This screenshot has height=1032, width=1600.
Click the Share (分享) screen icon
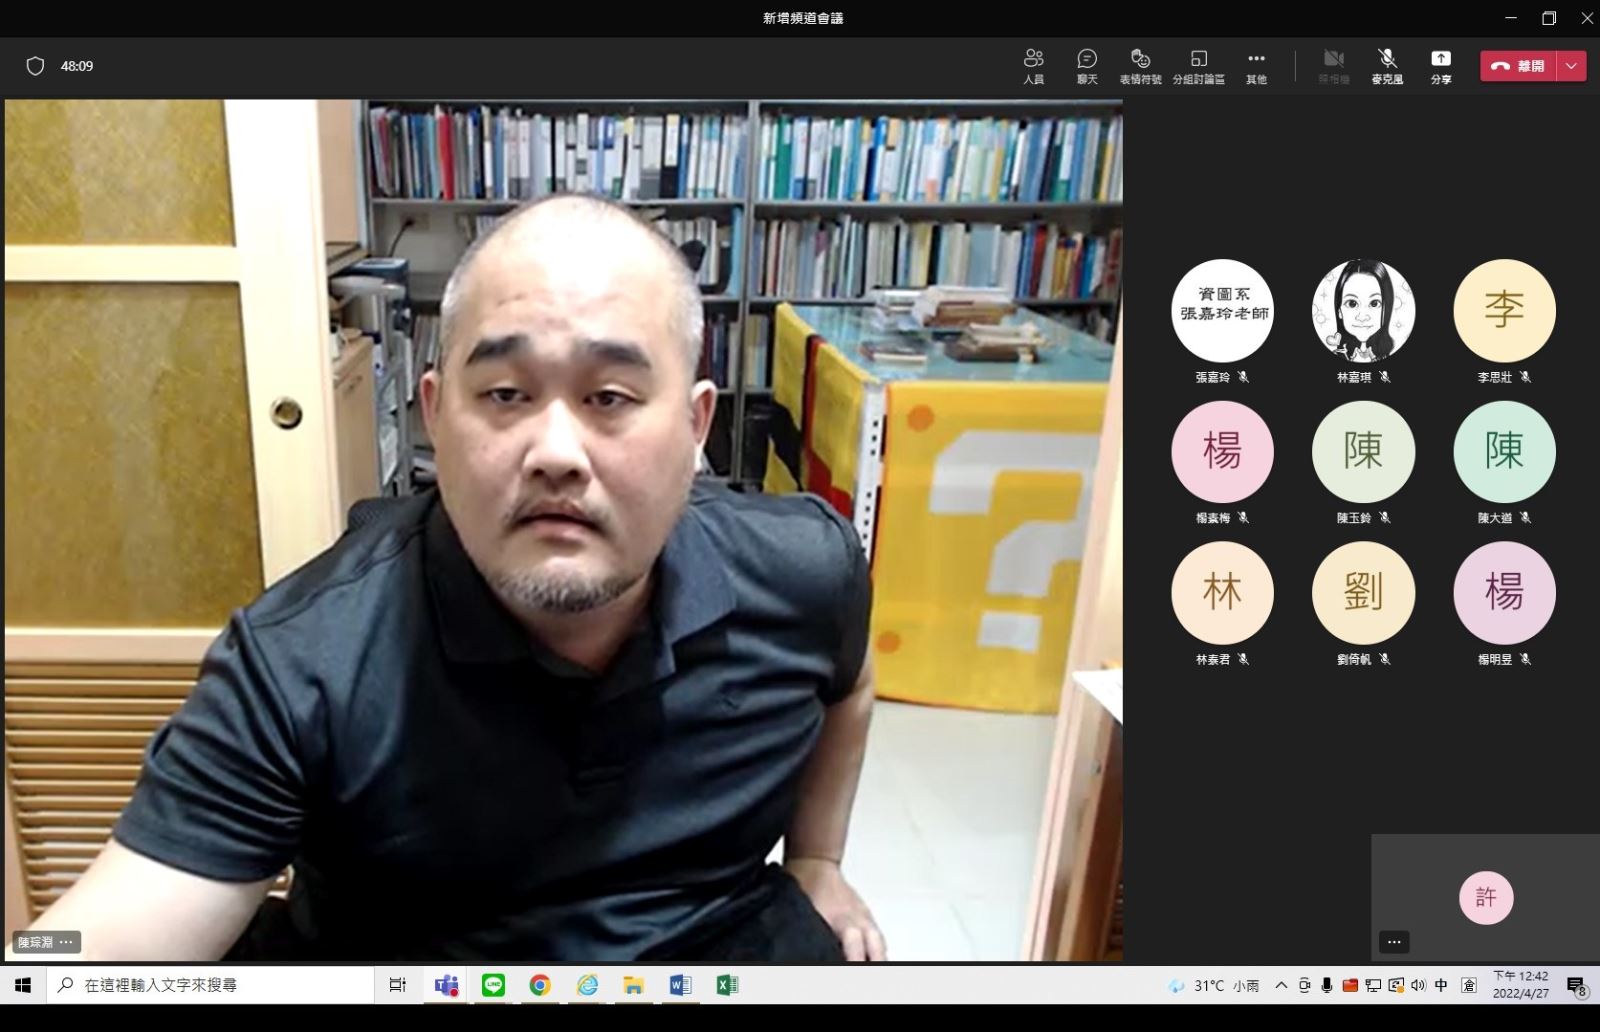tap(1440, 66)
